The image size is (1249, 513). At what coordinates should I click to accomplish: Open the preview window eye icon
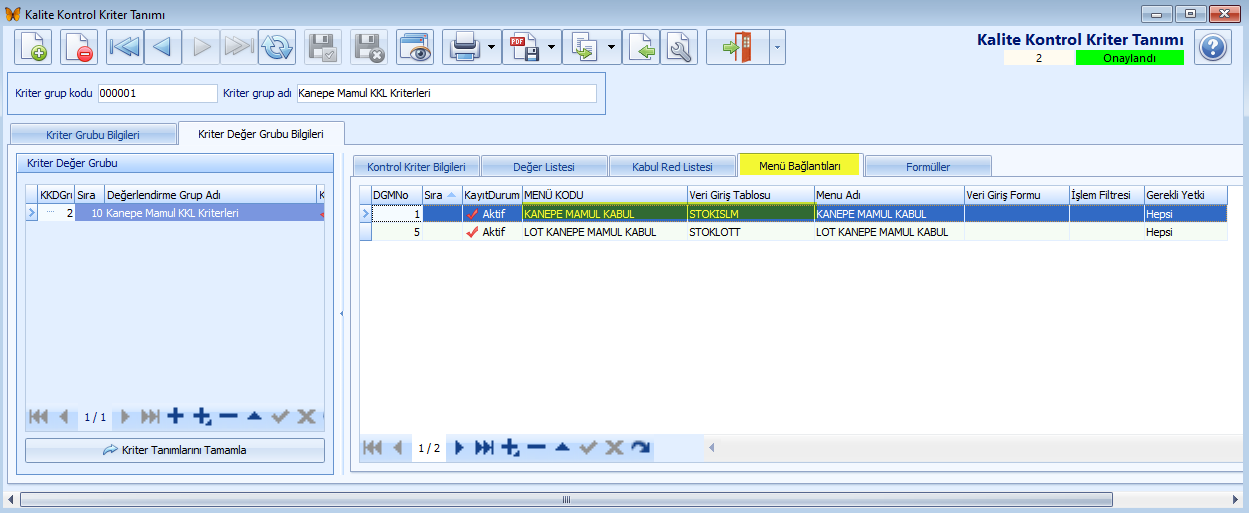414,47
